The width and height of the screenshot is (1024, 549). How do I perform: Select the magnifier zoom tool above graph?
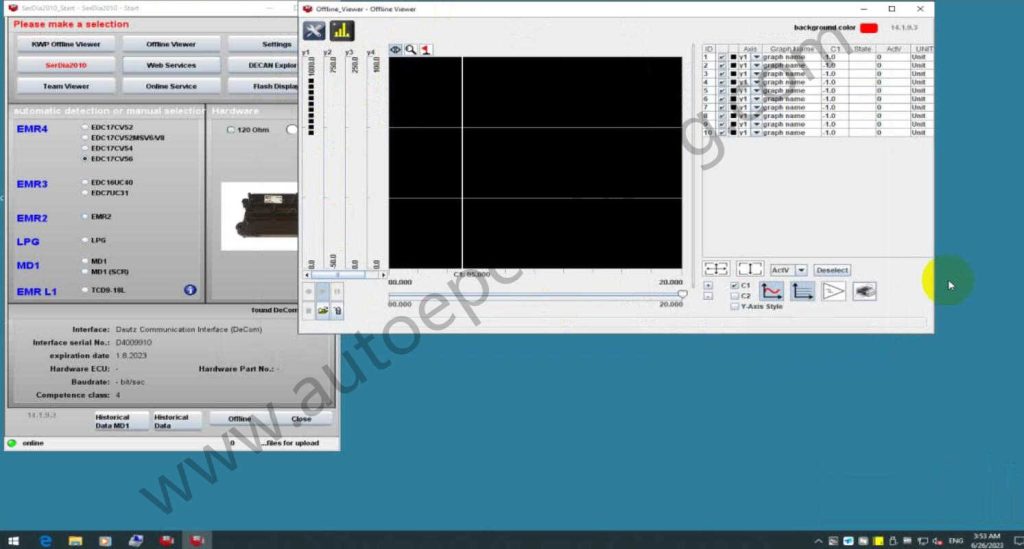(x=411, y=49)
